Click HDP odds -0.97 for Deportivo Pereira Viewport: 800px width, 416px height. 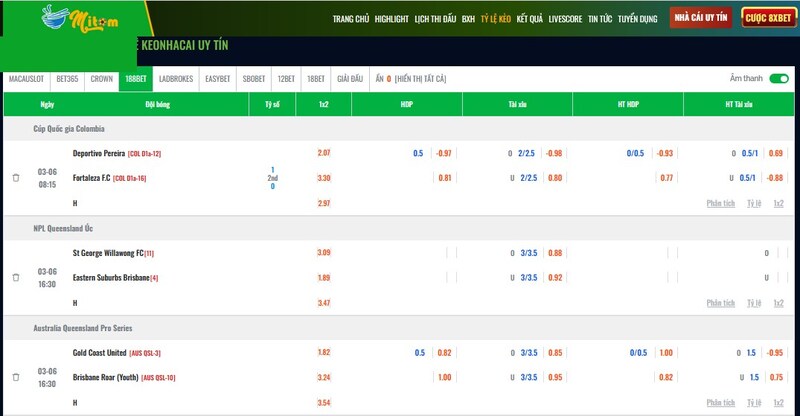coord(444,153)
